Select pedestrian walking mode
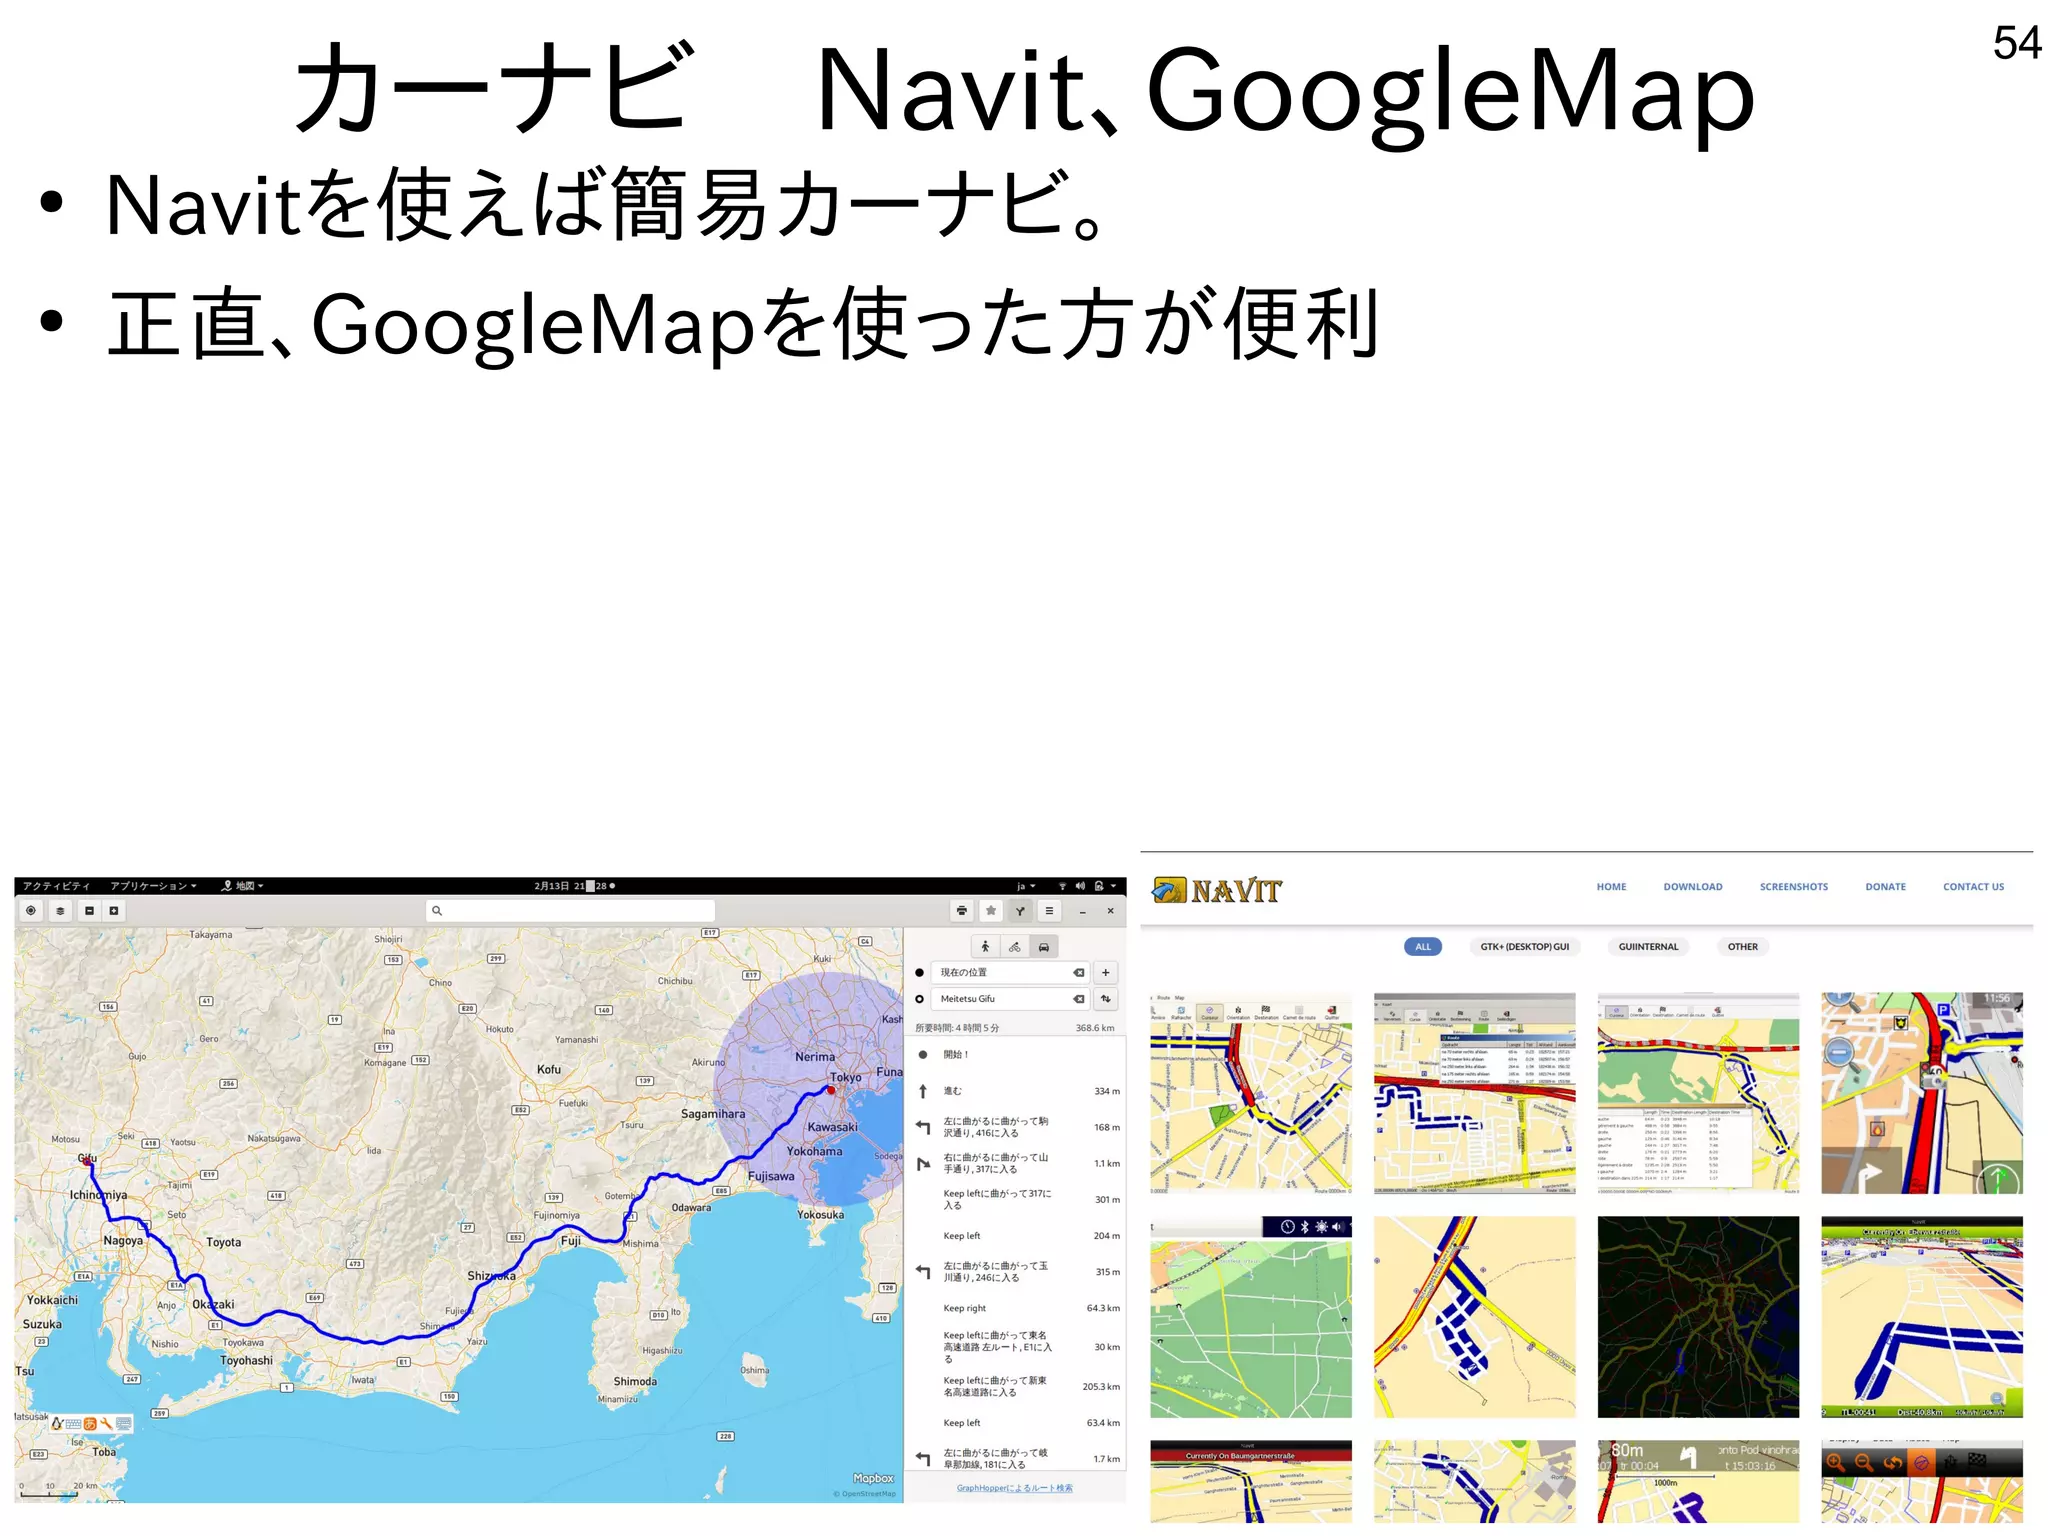2048x1536 pixels. click(986, 947)
